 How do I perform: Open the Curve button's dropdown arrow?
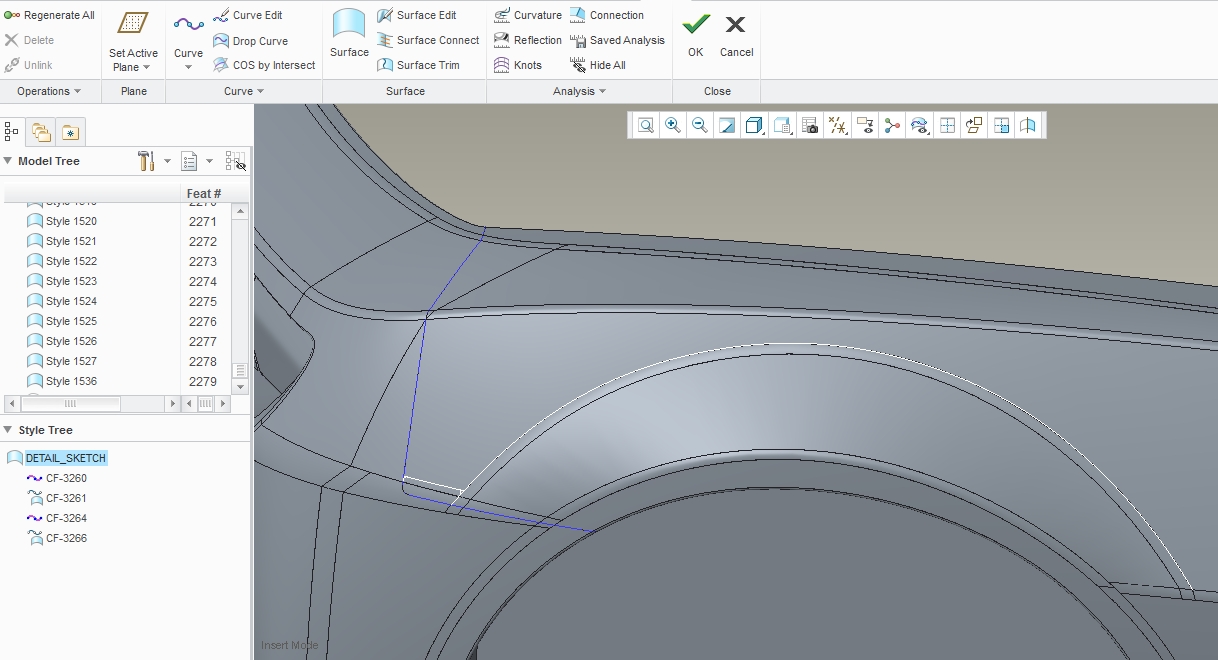coord(188,68)
